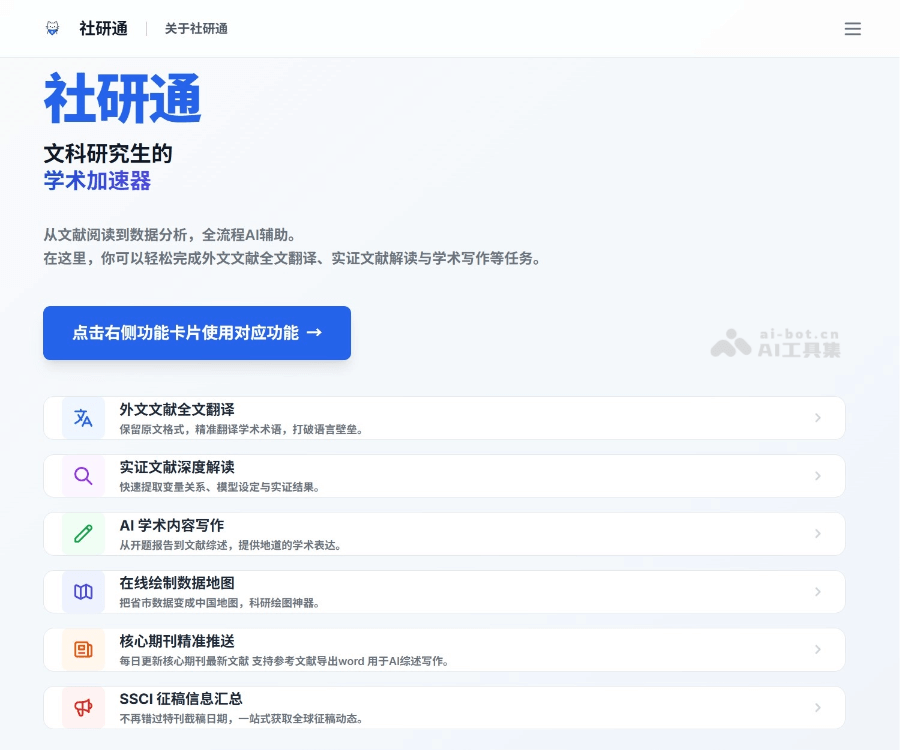
Task: Select the journal icon for 核心期刊精准推送
Action: point(83,649)
